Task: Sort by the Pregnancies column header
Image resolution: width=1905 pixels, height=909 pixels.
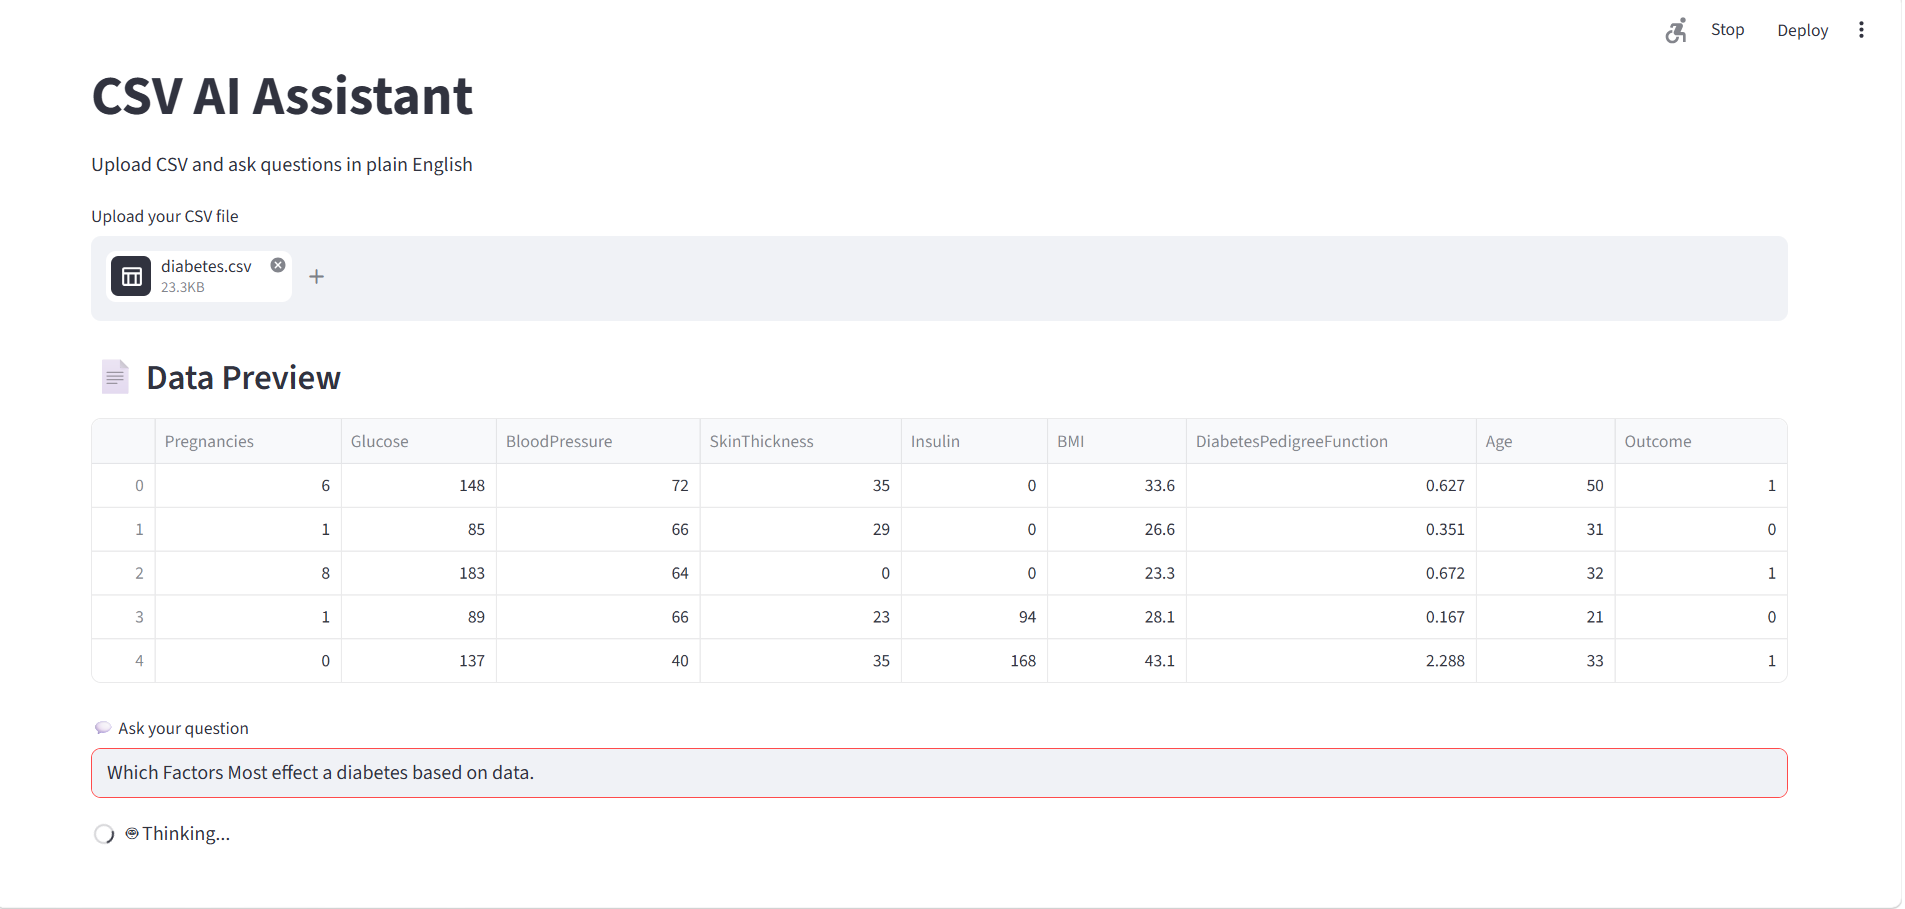Action: pos(248,441)
